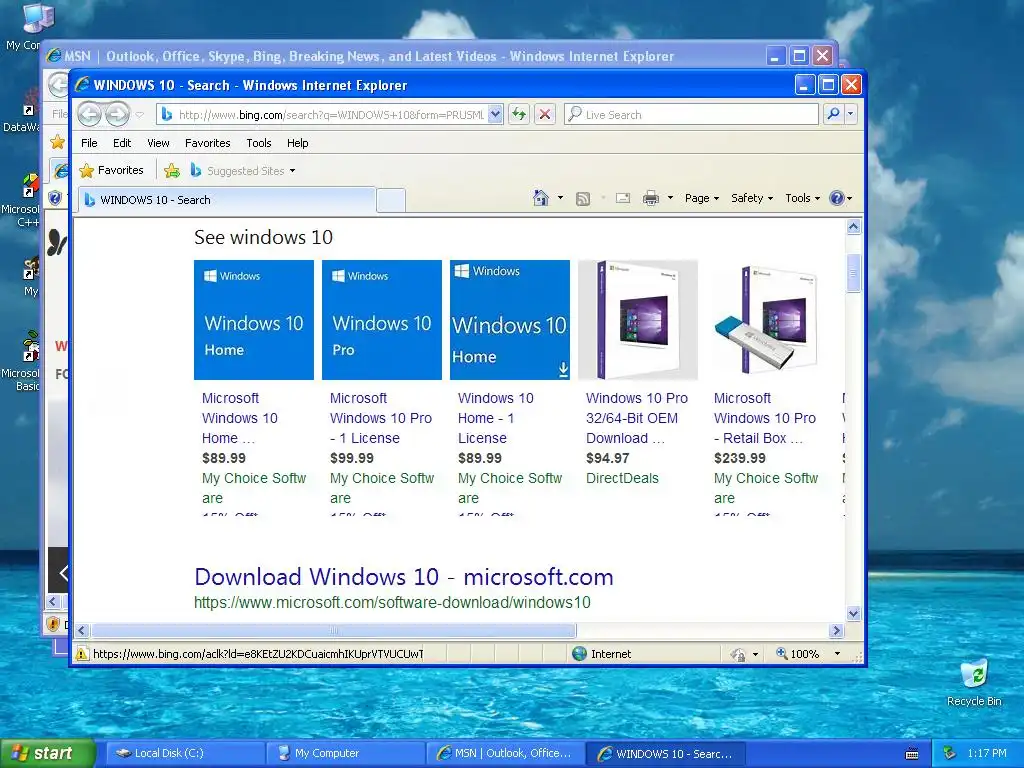Open the address bar history dropdown
1024x768 pixels.
coord(495,114)
